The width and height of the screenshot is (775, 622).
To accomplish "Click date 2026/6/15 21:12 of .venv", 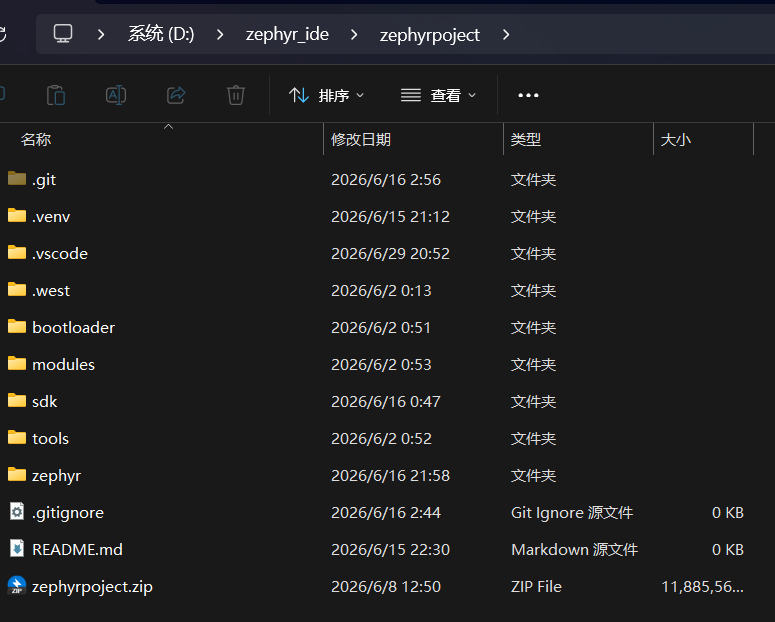I will pos(390,217).
